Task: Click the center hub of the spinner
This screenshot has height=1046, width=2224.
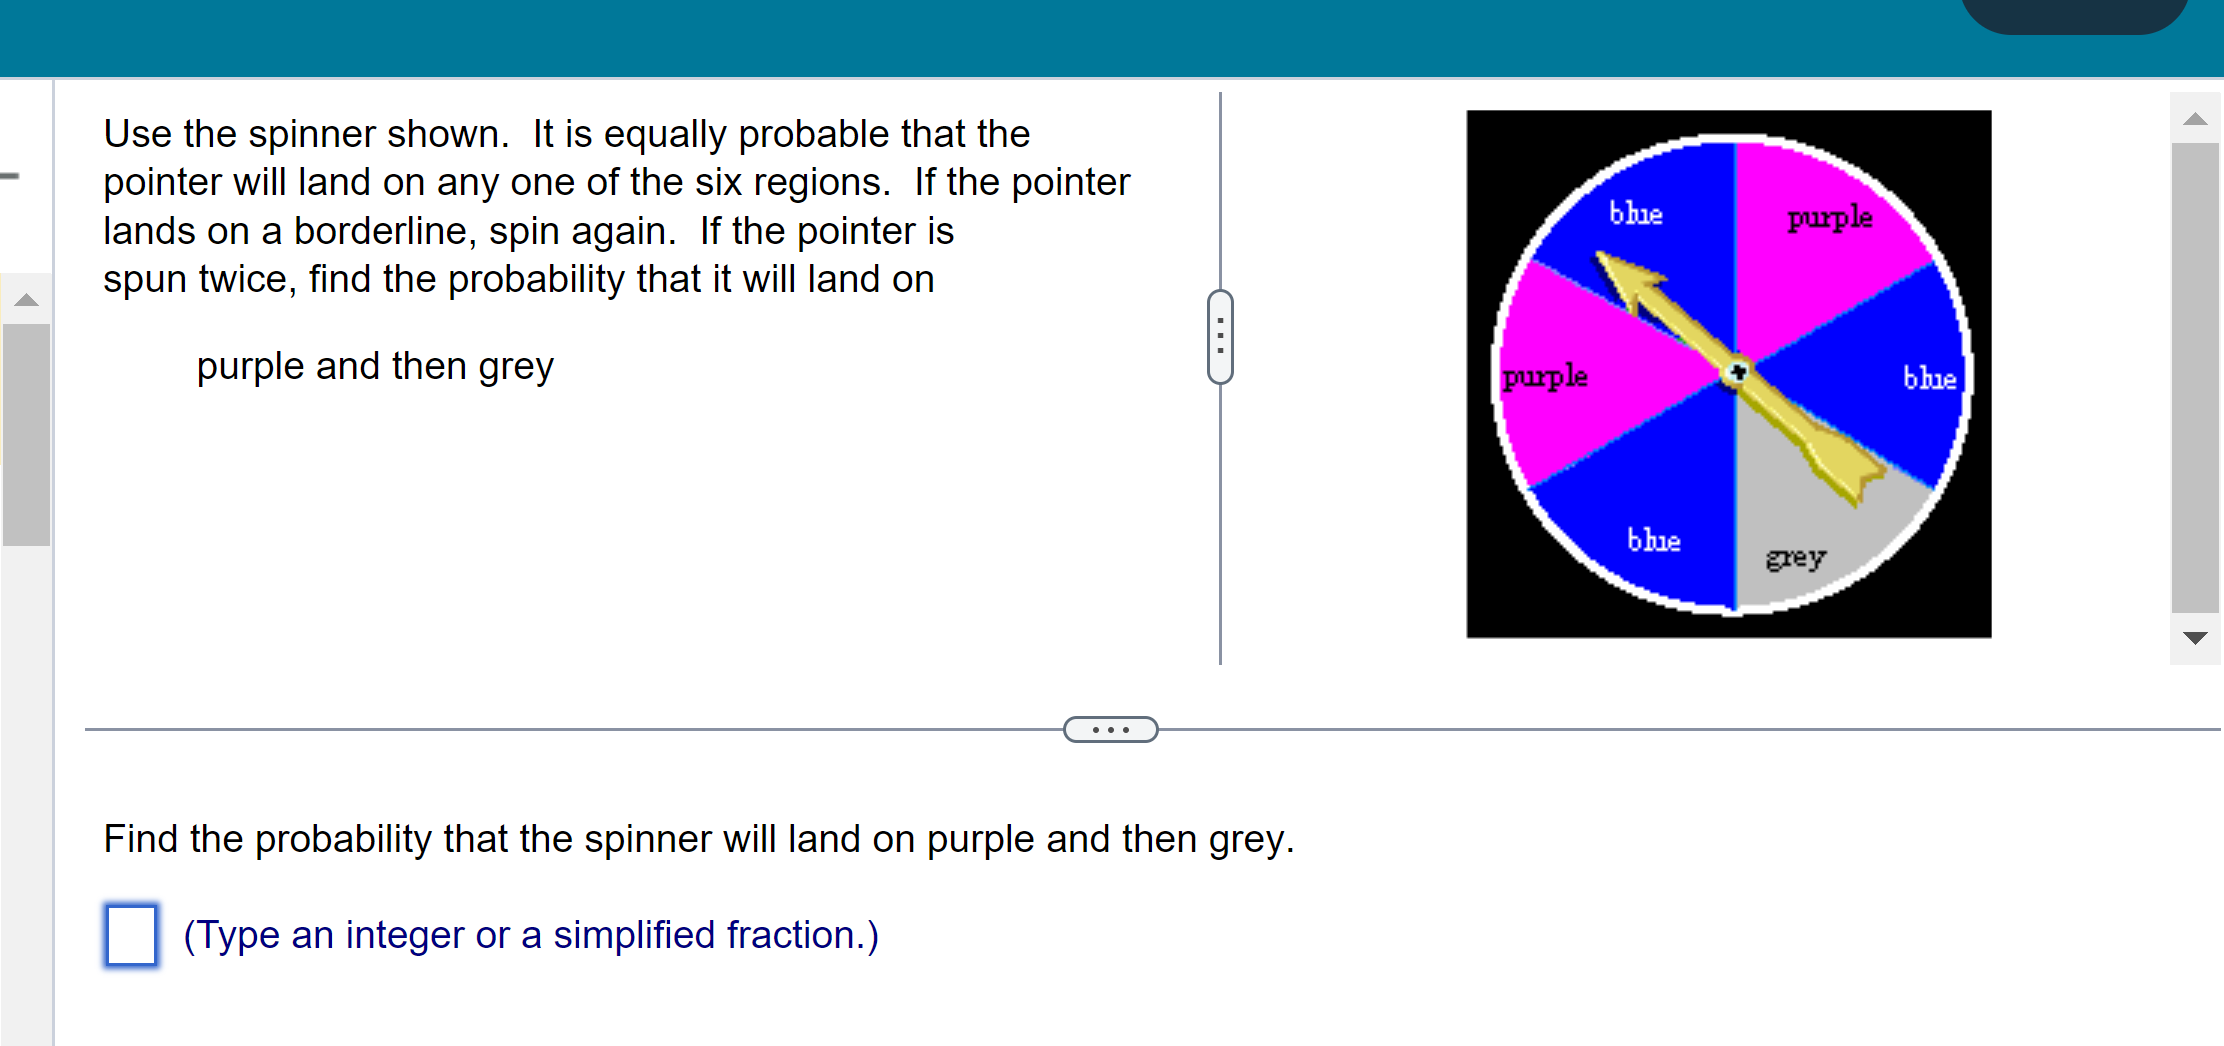Action: [1737, 372]
